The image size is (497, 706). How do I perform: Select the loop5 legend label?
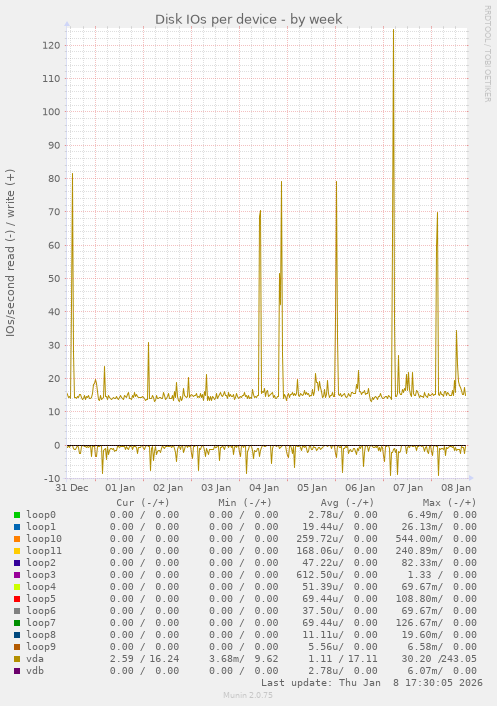41,599
